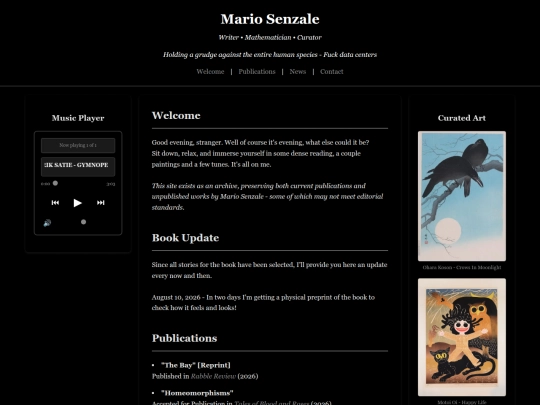Click the 'Writer • Mathematician • Curator' subtitle
Viewport: 540px width, 405px height.
[270, 38]
